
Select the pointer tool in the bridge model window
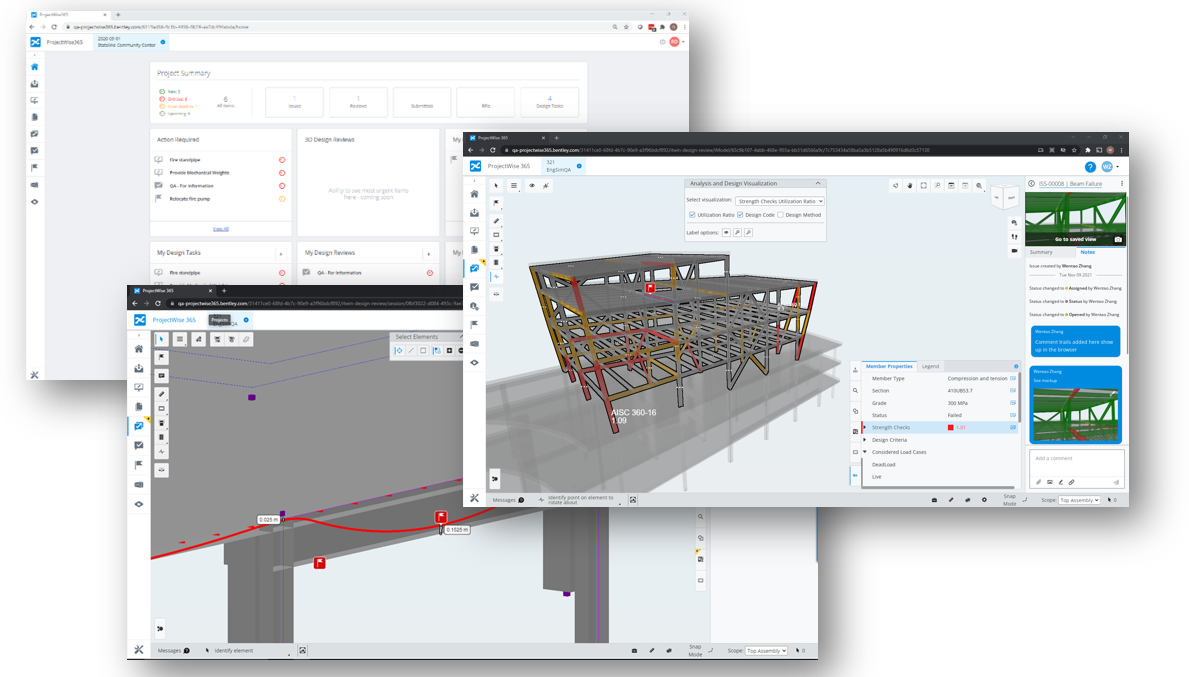pos(161,339)
